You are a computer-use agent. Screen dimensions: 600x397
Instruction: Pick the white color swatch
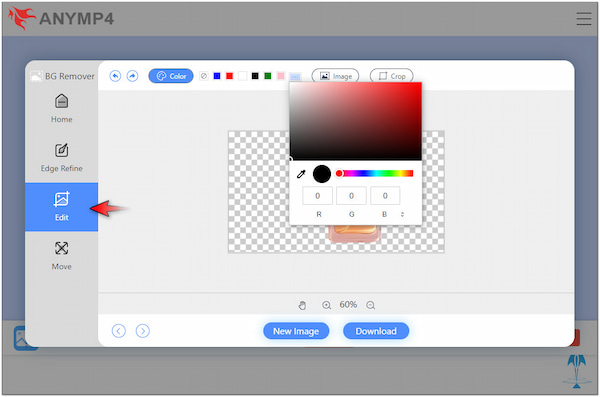click(242, 76)
